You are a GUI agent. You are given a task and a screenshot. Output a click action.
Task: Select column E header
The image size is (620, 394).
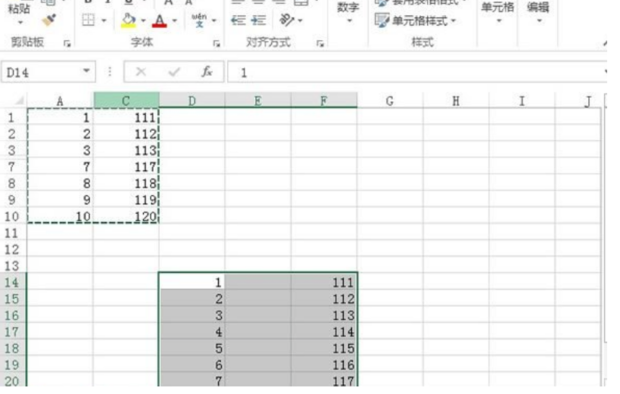[258, 101]
